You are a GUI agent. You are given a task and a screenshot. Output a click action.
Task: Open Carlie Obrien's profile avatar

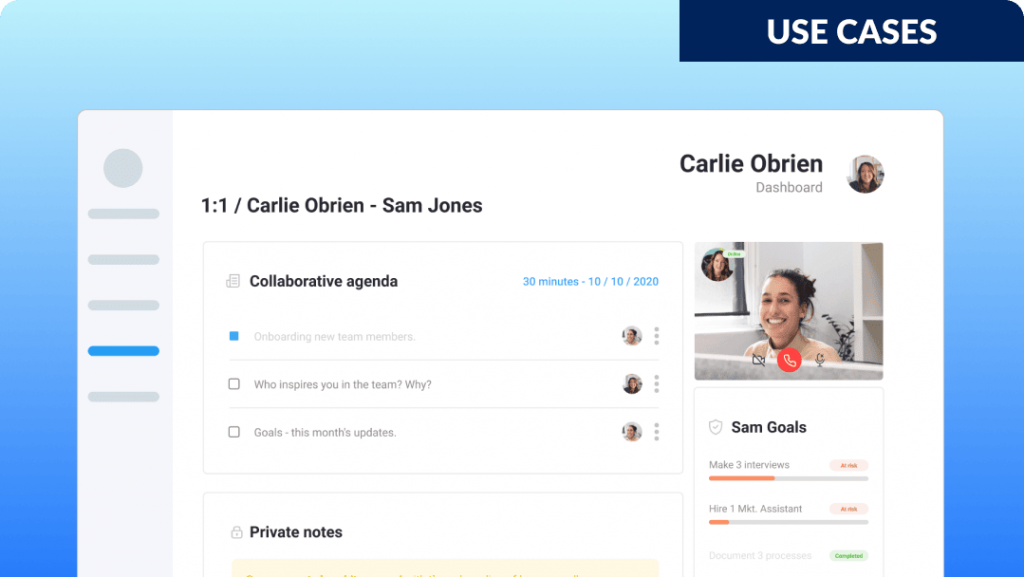[864, 174]
